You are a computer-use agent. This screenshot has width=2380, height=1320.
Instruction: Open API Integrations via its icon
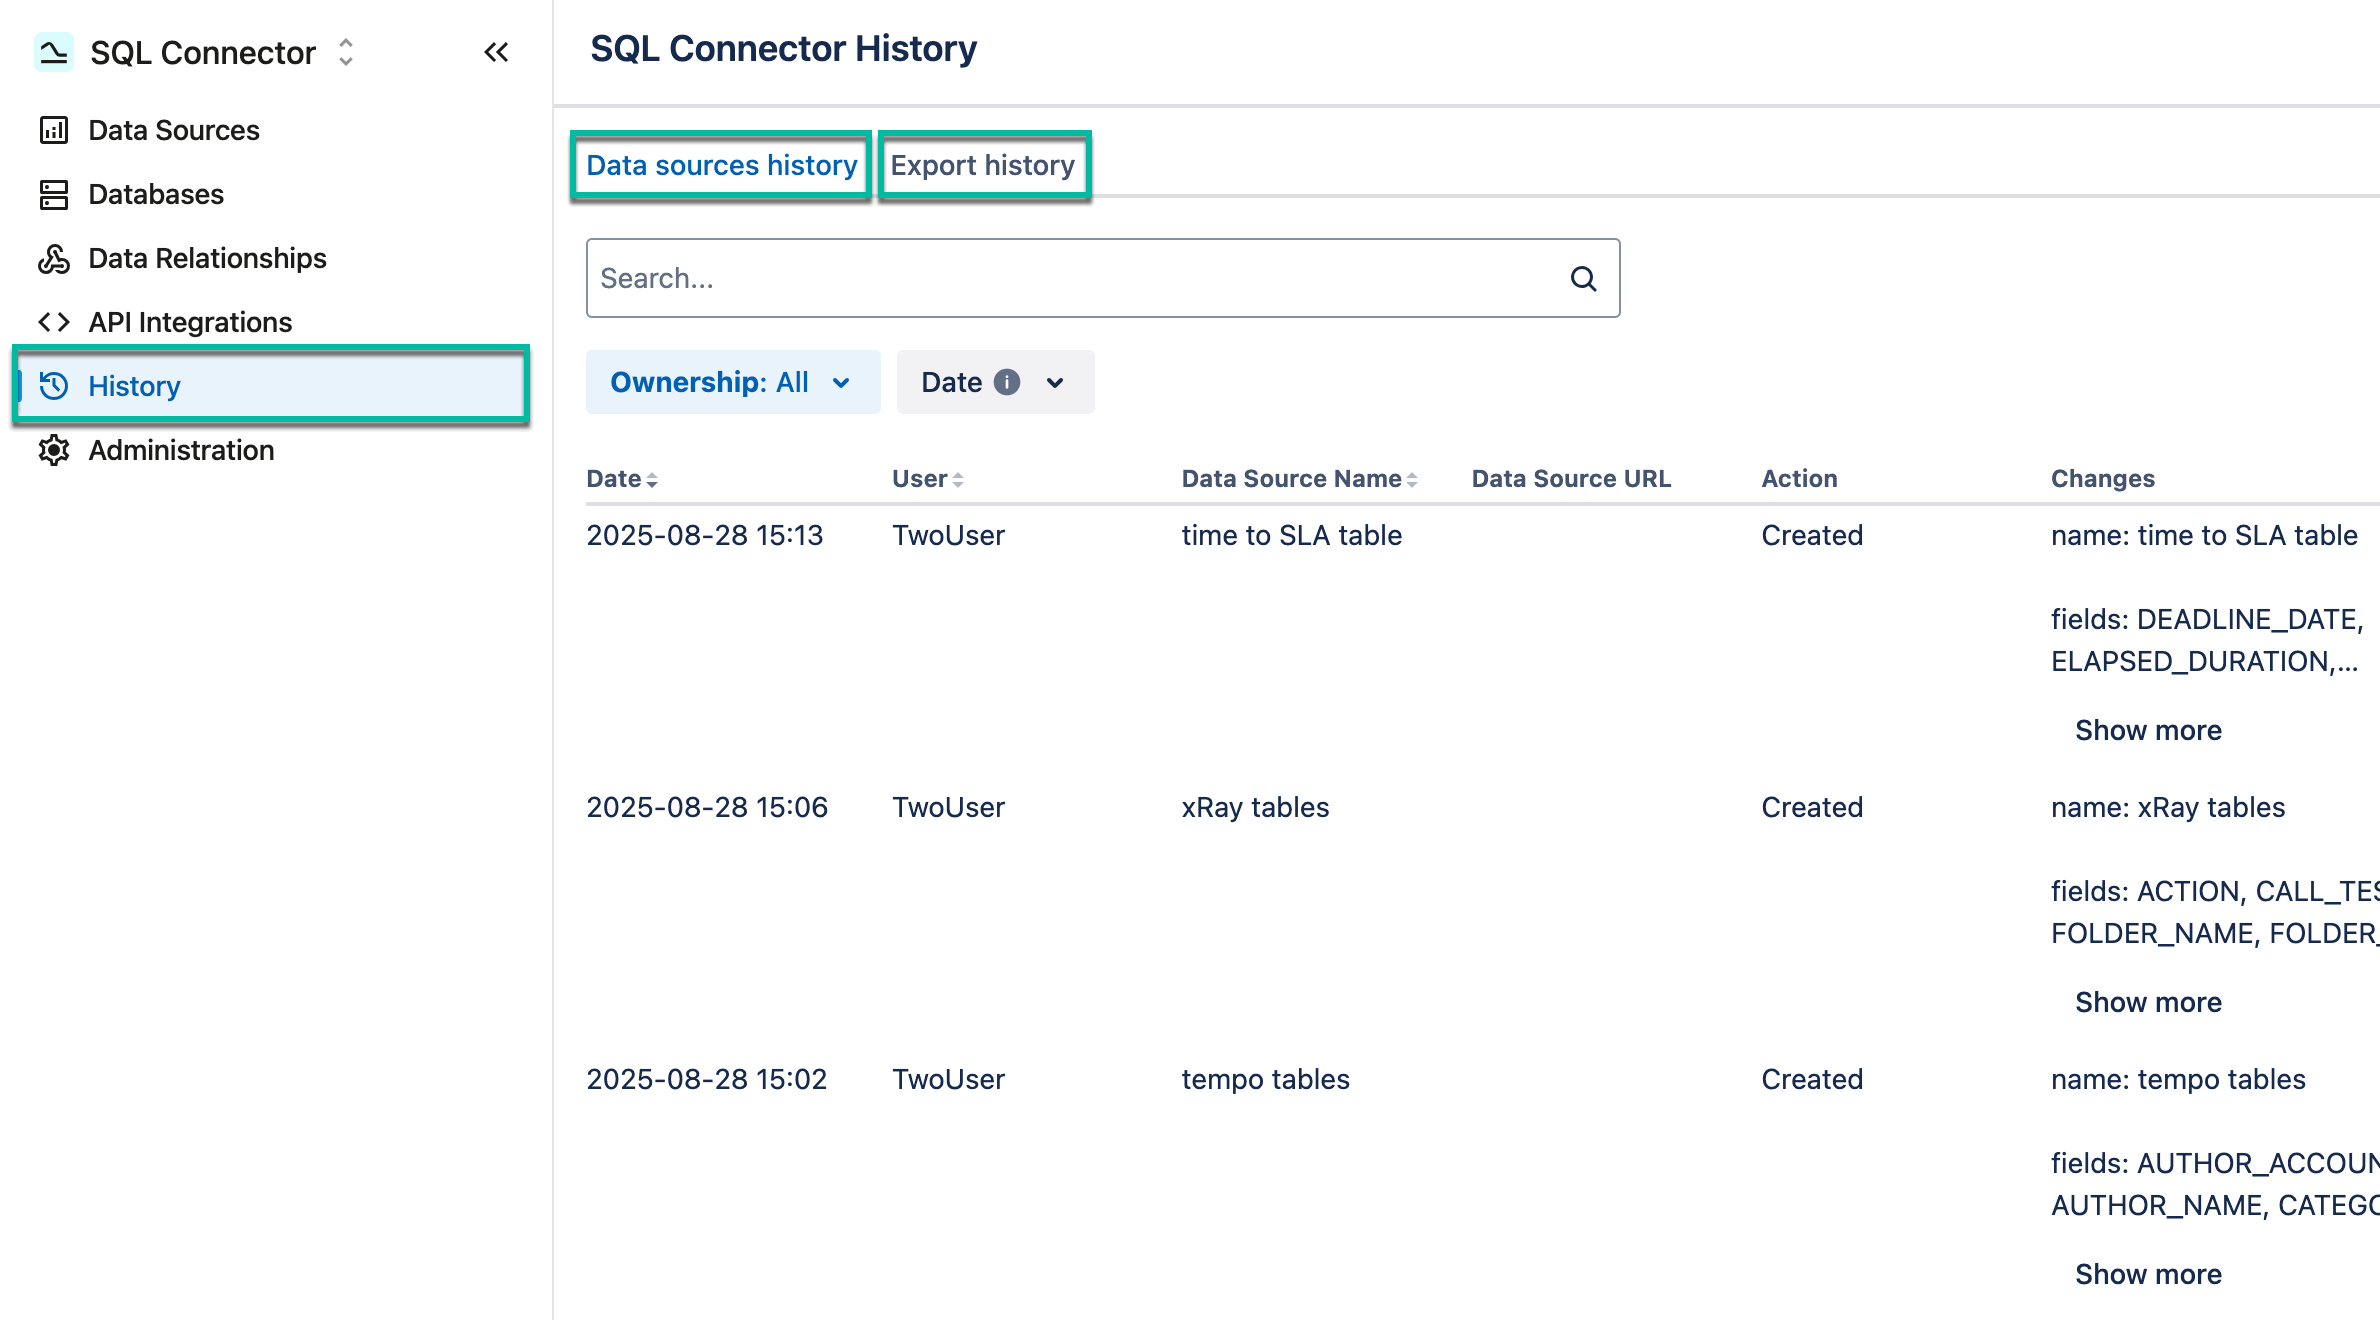click(54, 322)
